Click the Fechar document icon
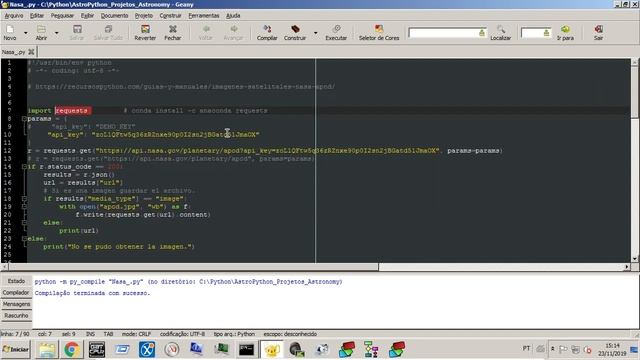 coord(173,32)
